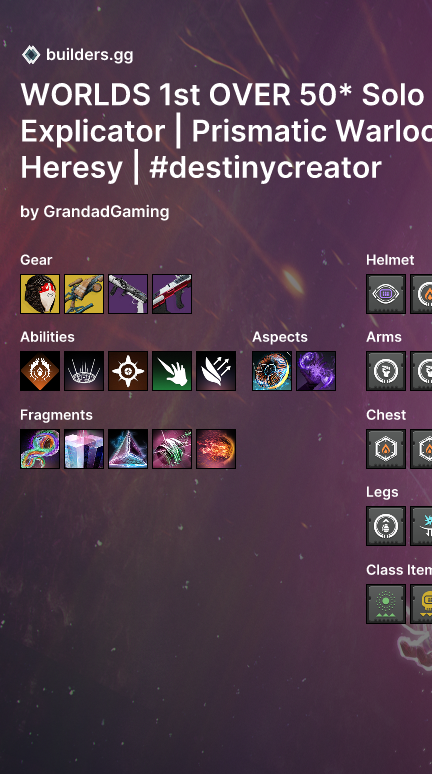432x774 pixels.
Task: Click the triangular prism fragment icon
Action: coord(128,449)
